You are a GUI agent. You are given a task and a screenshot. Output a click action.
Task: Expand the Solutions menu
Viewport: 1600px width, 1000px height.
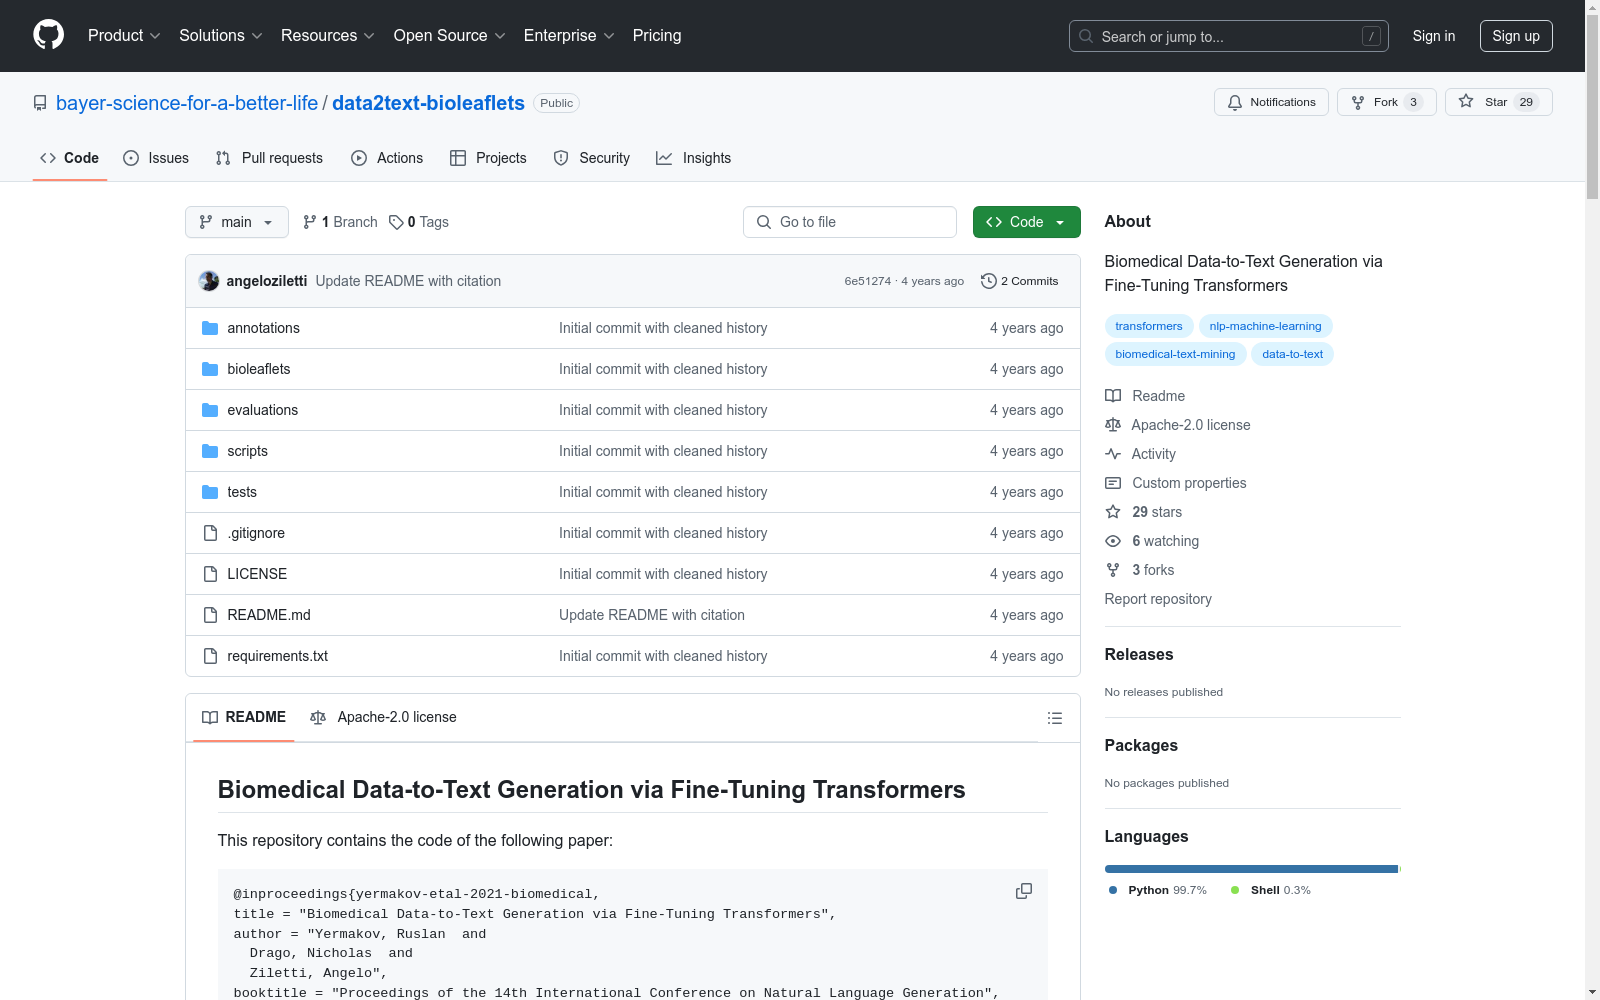(x=221, y=36)
